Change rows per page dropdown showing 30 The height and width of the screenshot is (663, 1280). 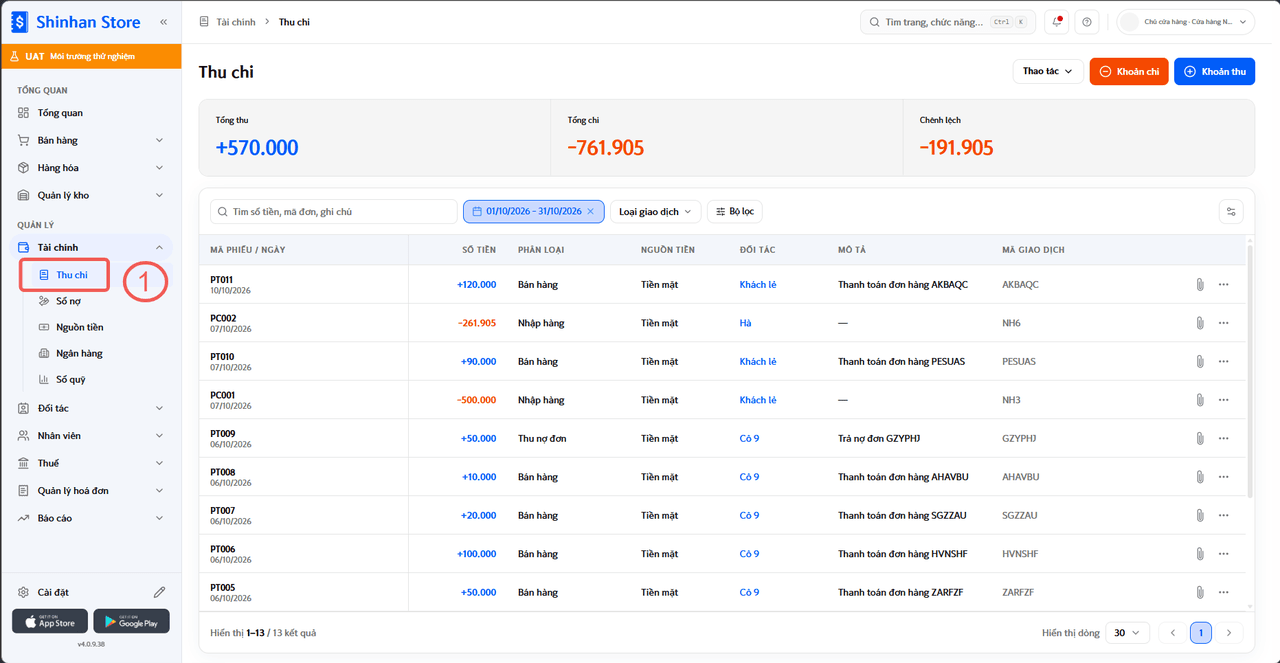1126,633
